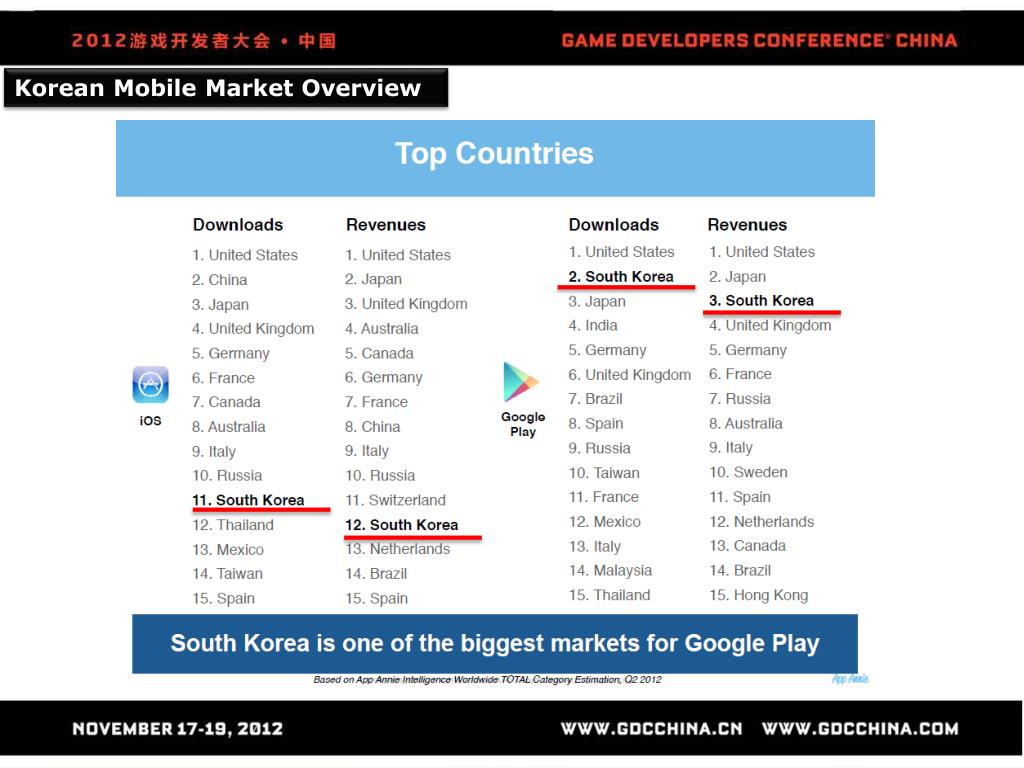Click the "iOS" label under the App Store icon

[150, 421]
